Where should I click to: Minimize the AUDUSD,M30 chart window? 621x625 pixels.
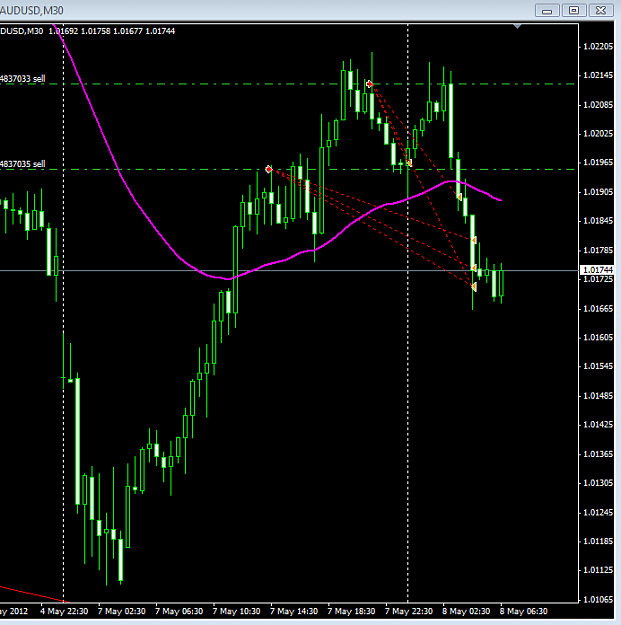tap(547, 10)
